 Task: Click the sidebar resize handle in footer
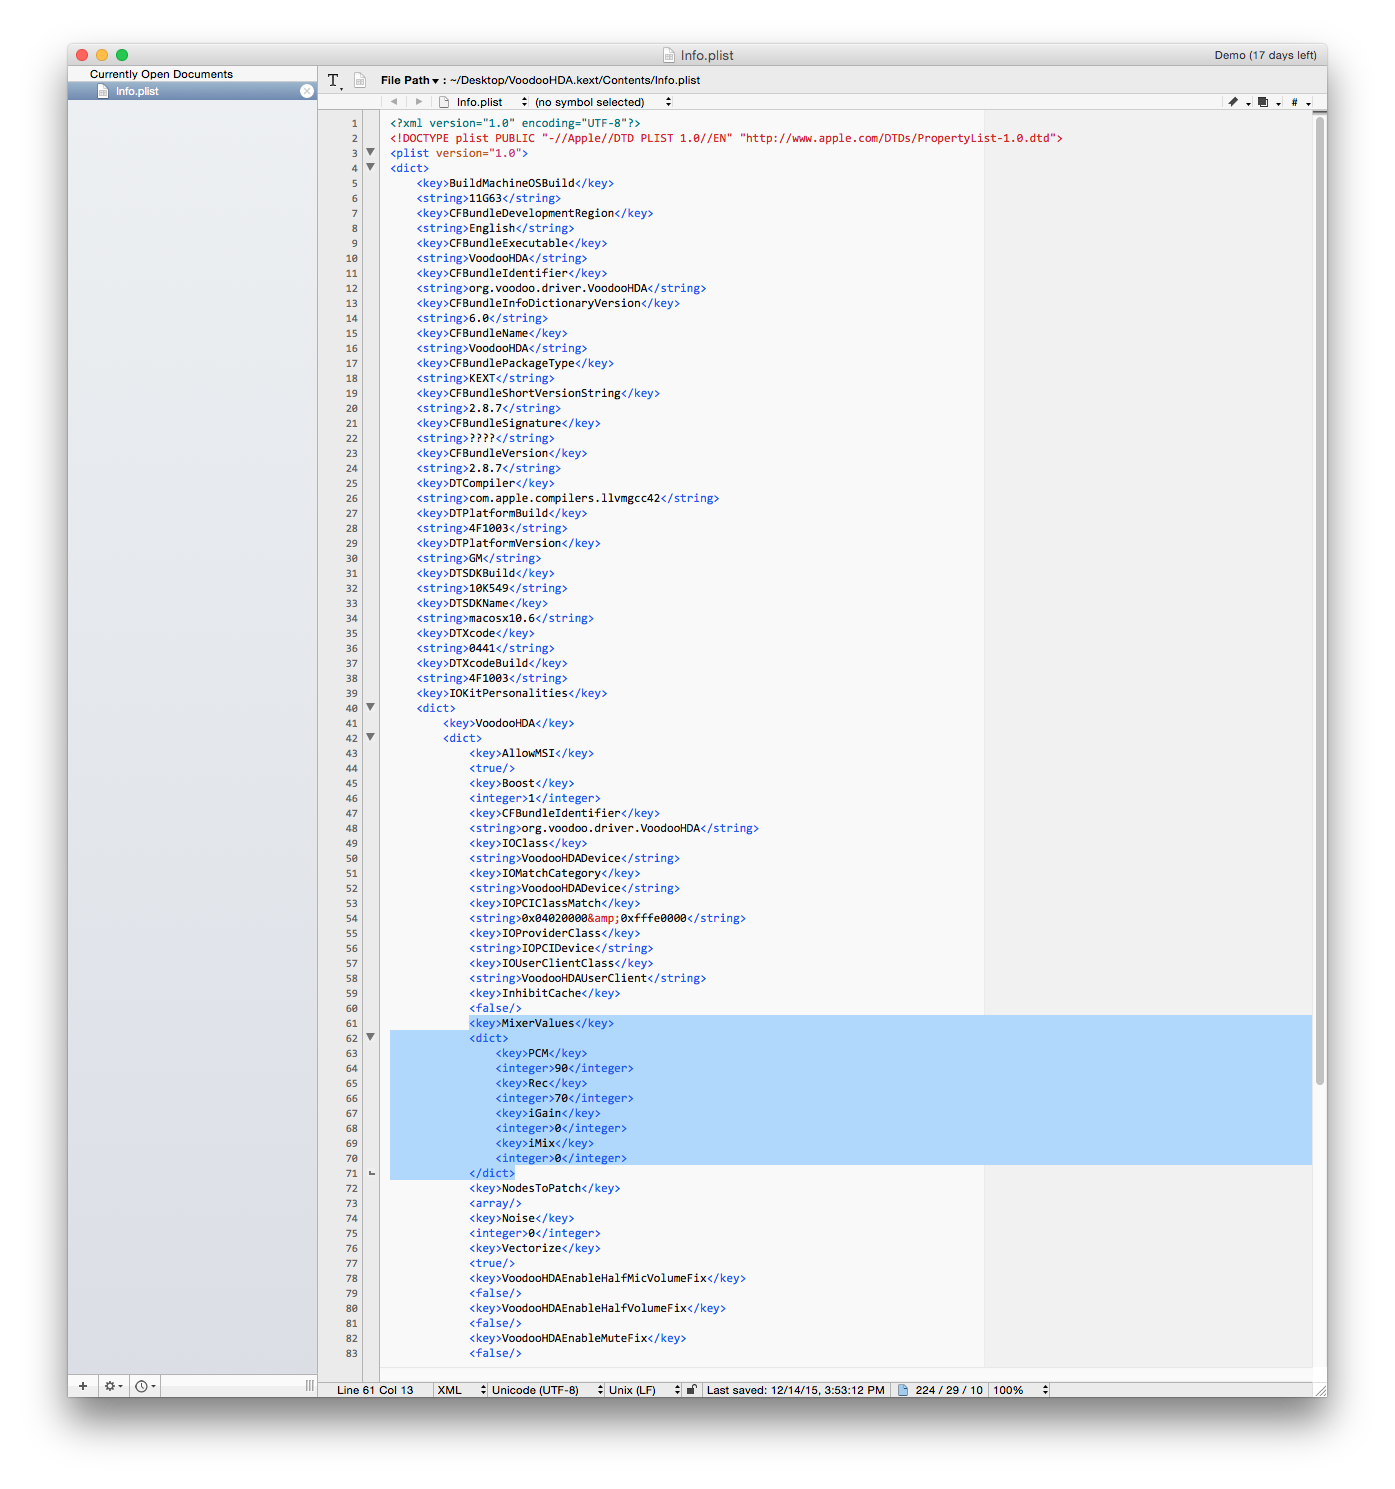pos(309,1386)
